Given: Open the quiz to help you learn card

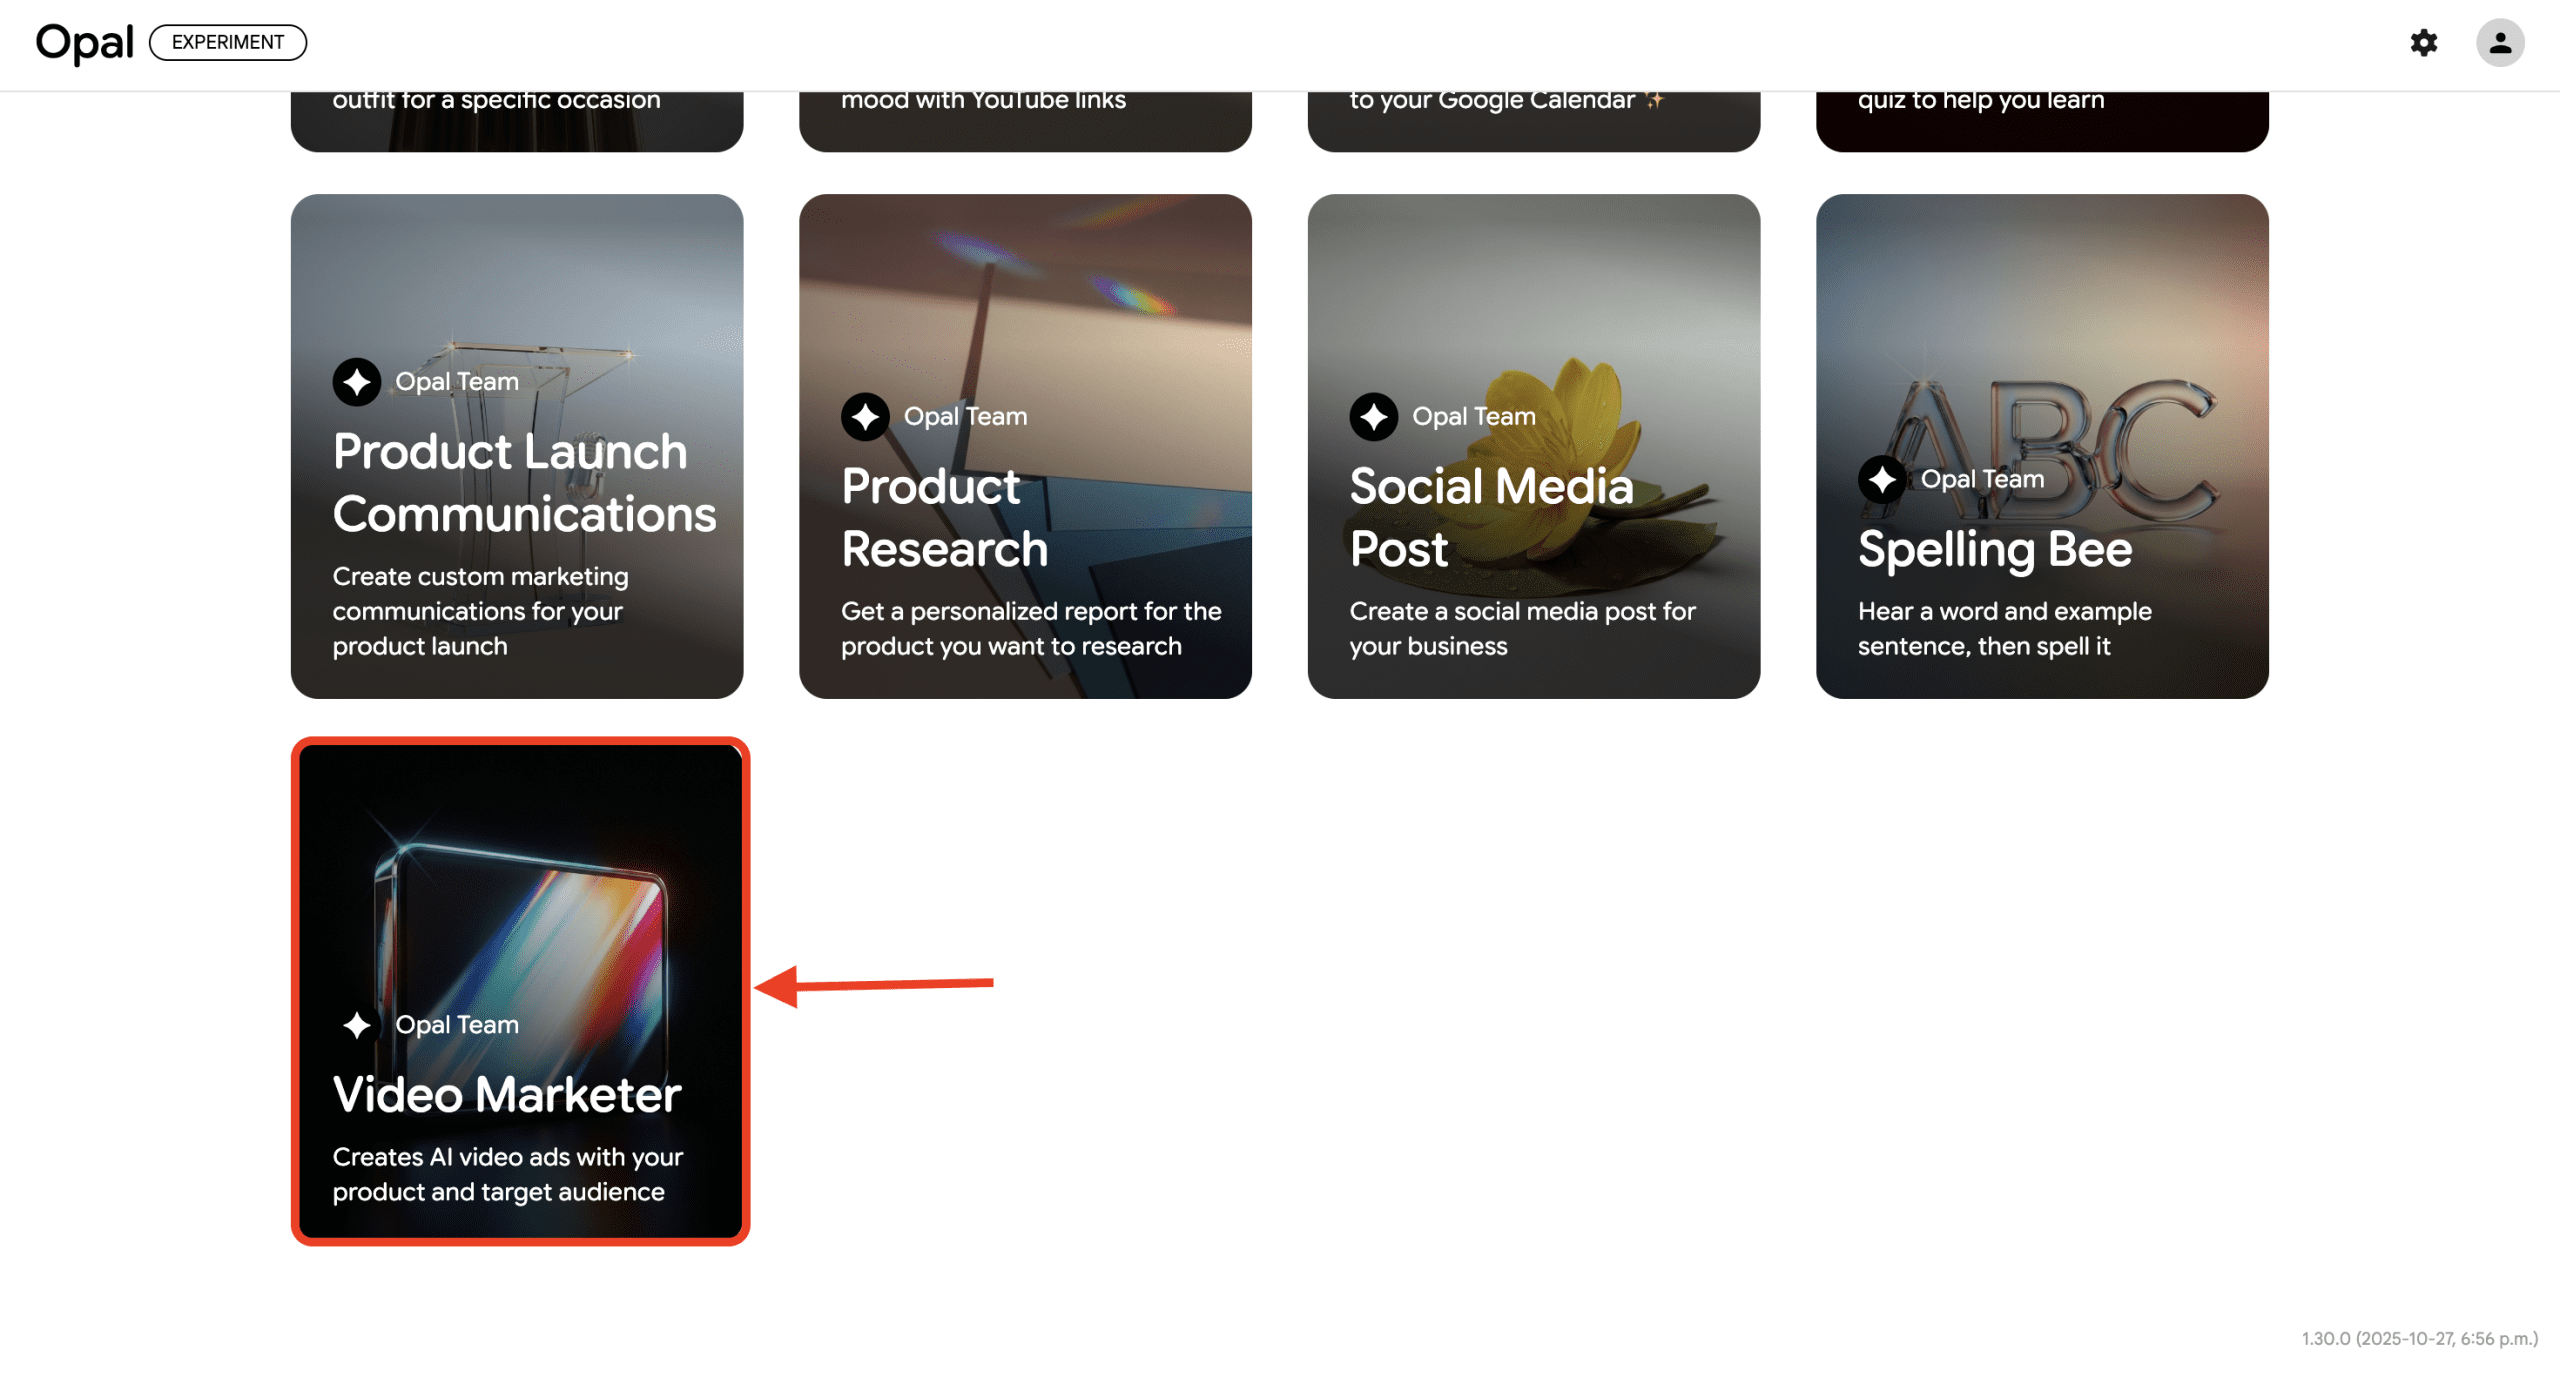Looking at the screenshot, I should [x=2042, y=121].
